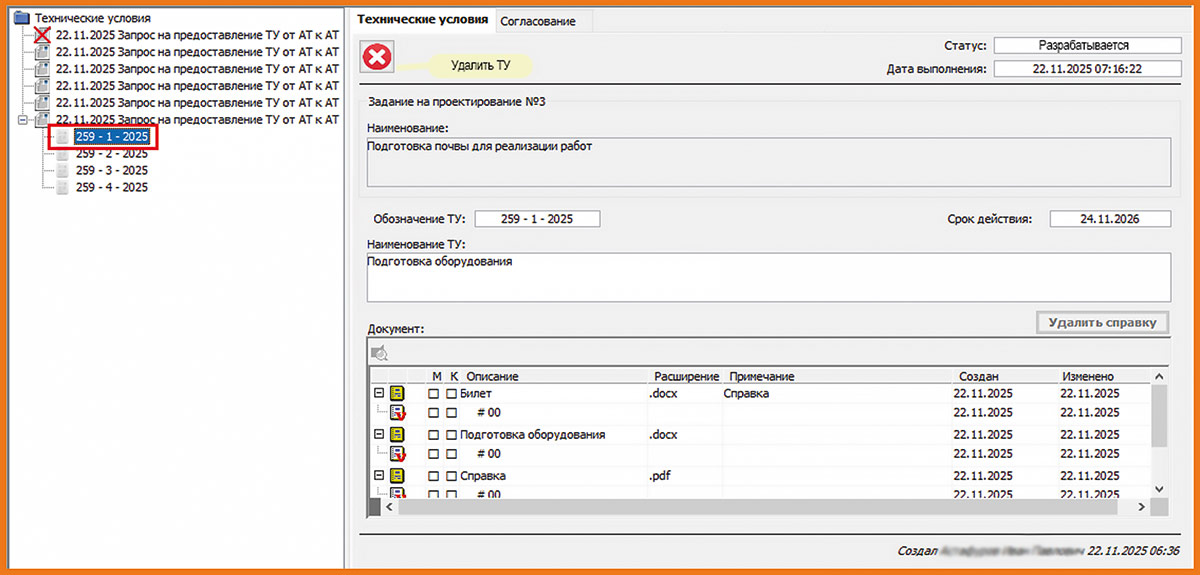Collapse the Билет document row

tap(378, 394)
